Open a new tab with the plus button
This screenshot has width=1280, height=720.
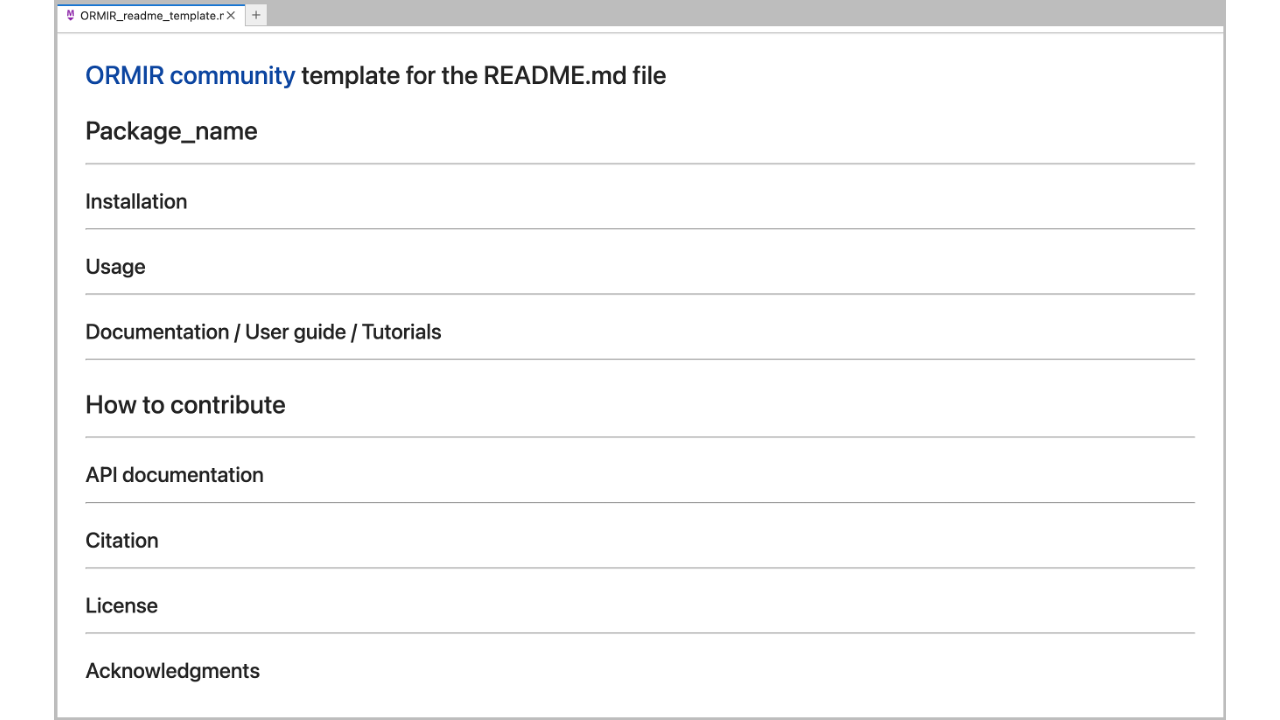coord(256,16)
